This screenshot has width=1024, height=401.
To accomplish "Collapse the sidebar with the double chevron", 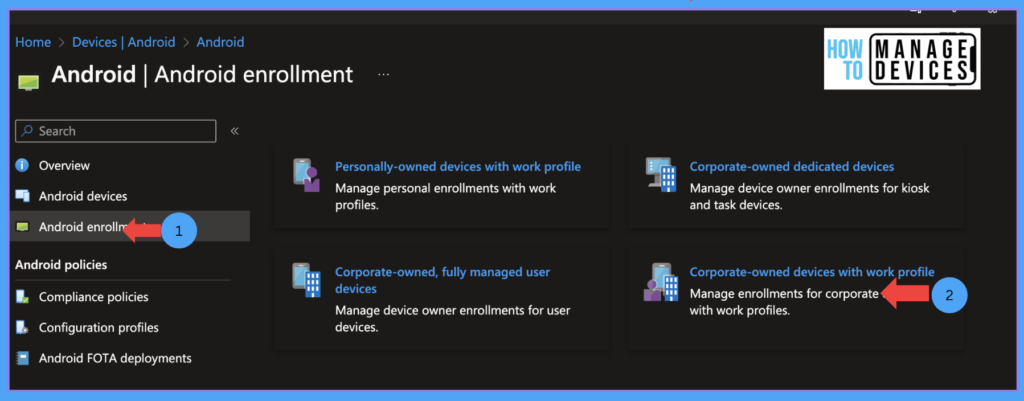I will (x=235, y=131).
